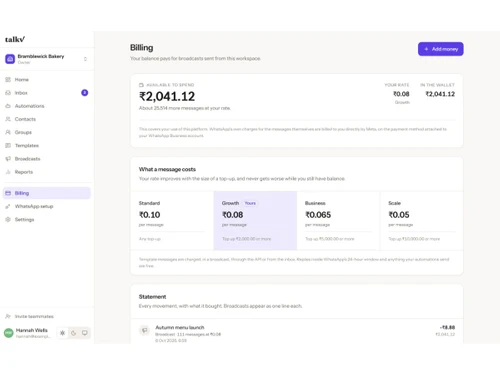This screenshot has height=375, width=500.
Task: Open Settings page
Action: coord(47,219)
